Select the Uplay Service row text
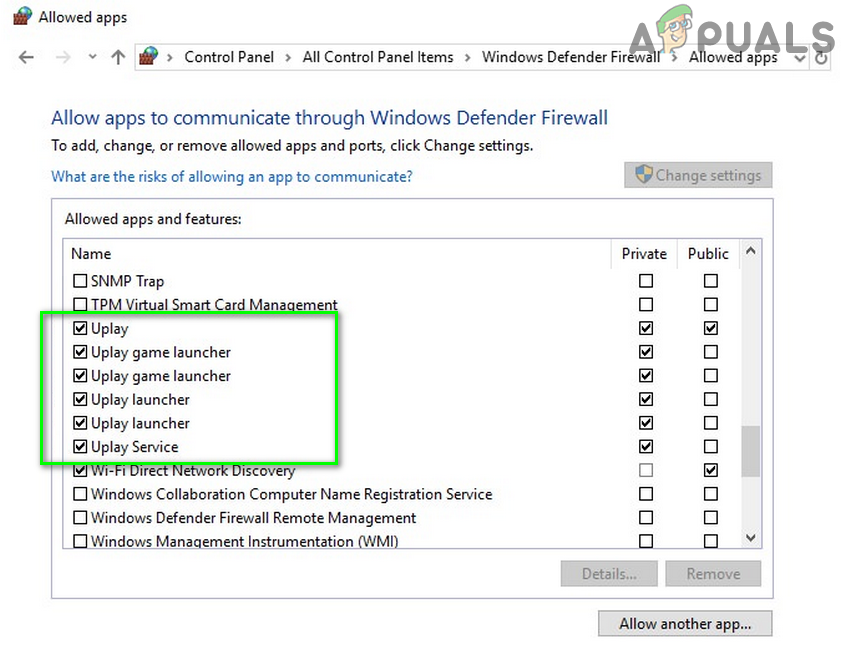This screenshot has height=650, width=841. [135, 447]
